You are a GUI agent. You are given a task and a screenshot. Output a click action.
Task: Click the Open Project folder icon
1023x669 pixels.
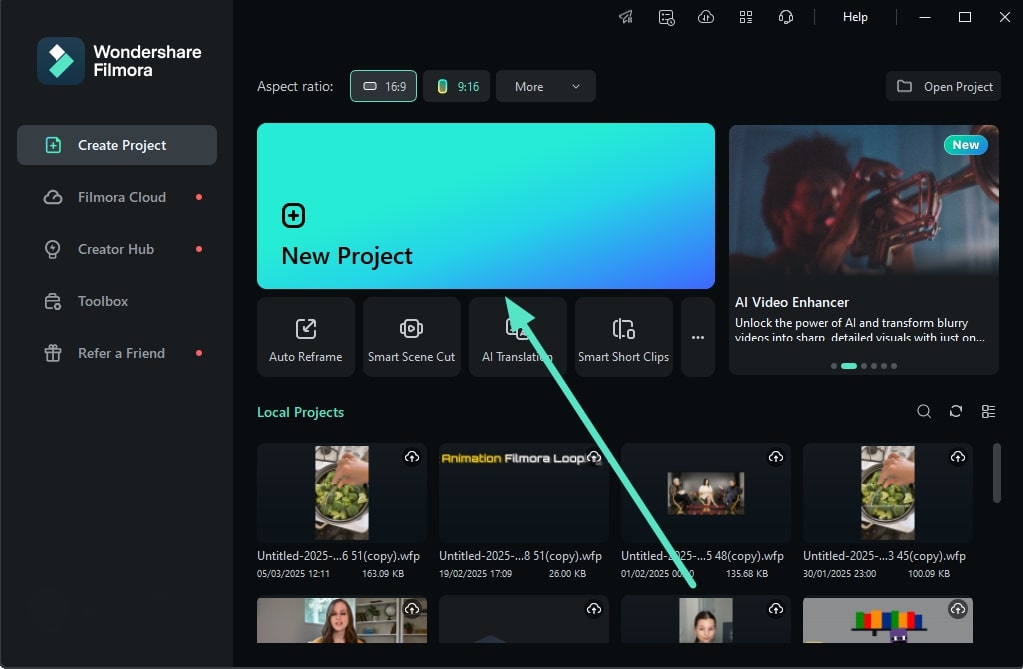[x=904, y=86]
